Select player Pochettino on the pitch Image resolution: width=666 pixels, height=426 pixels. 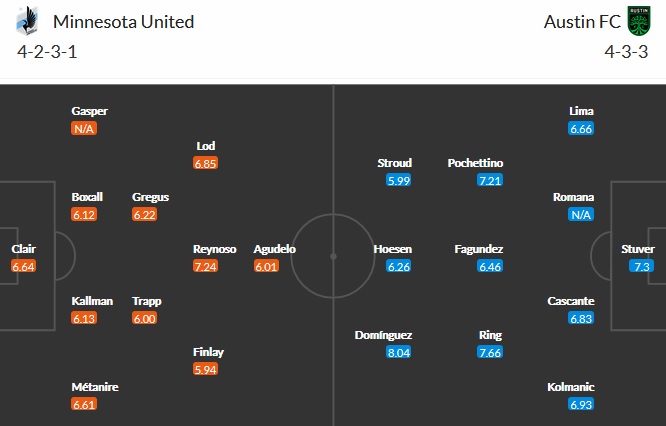click(x=476, y=163)
